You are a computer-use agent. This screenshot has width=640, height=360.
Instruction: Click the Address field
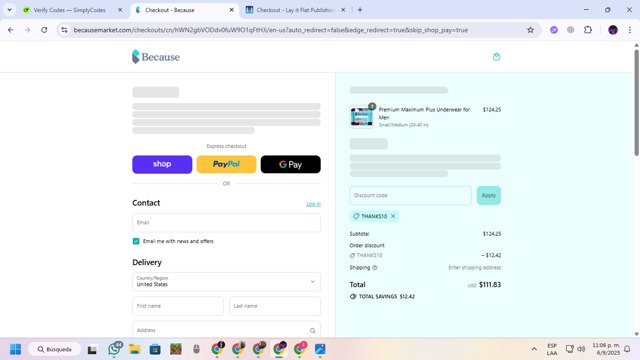pos(226,330)
